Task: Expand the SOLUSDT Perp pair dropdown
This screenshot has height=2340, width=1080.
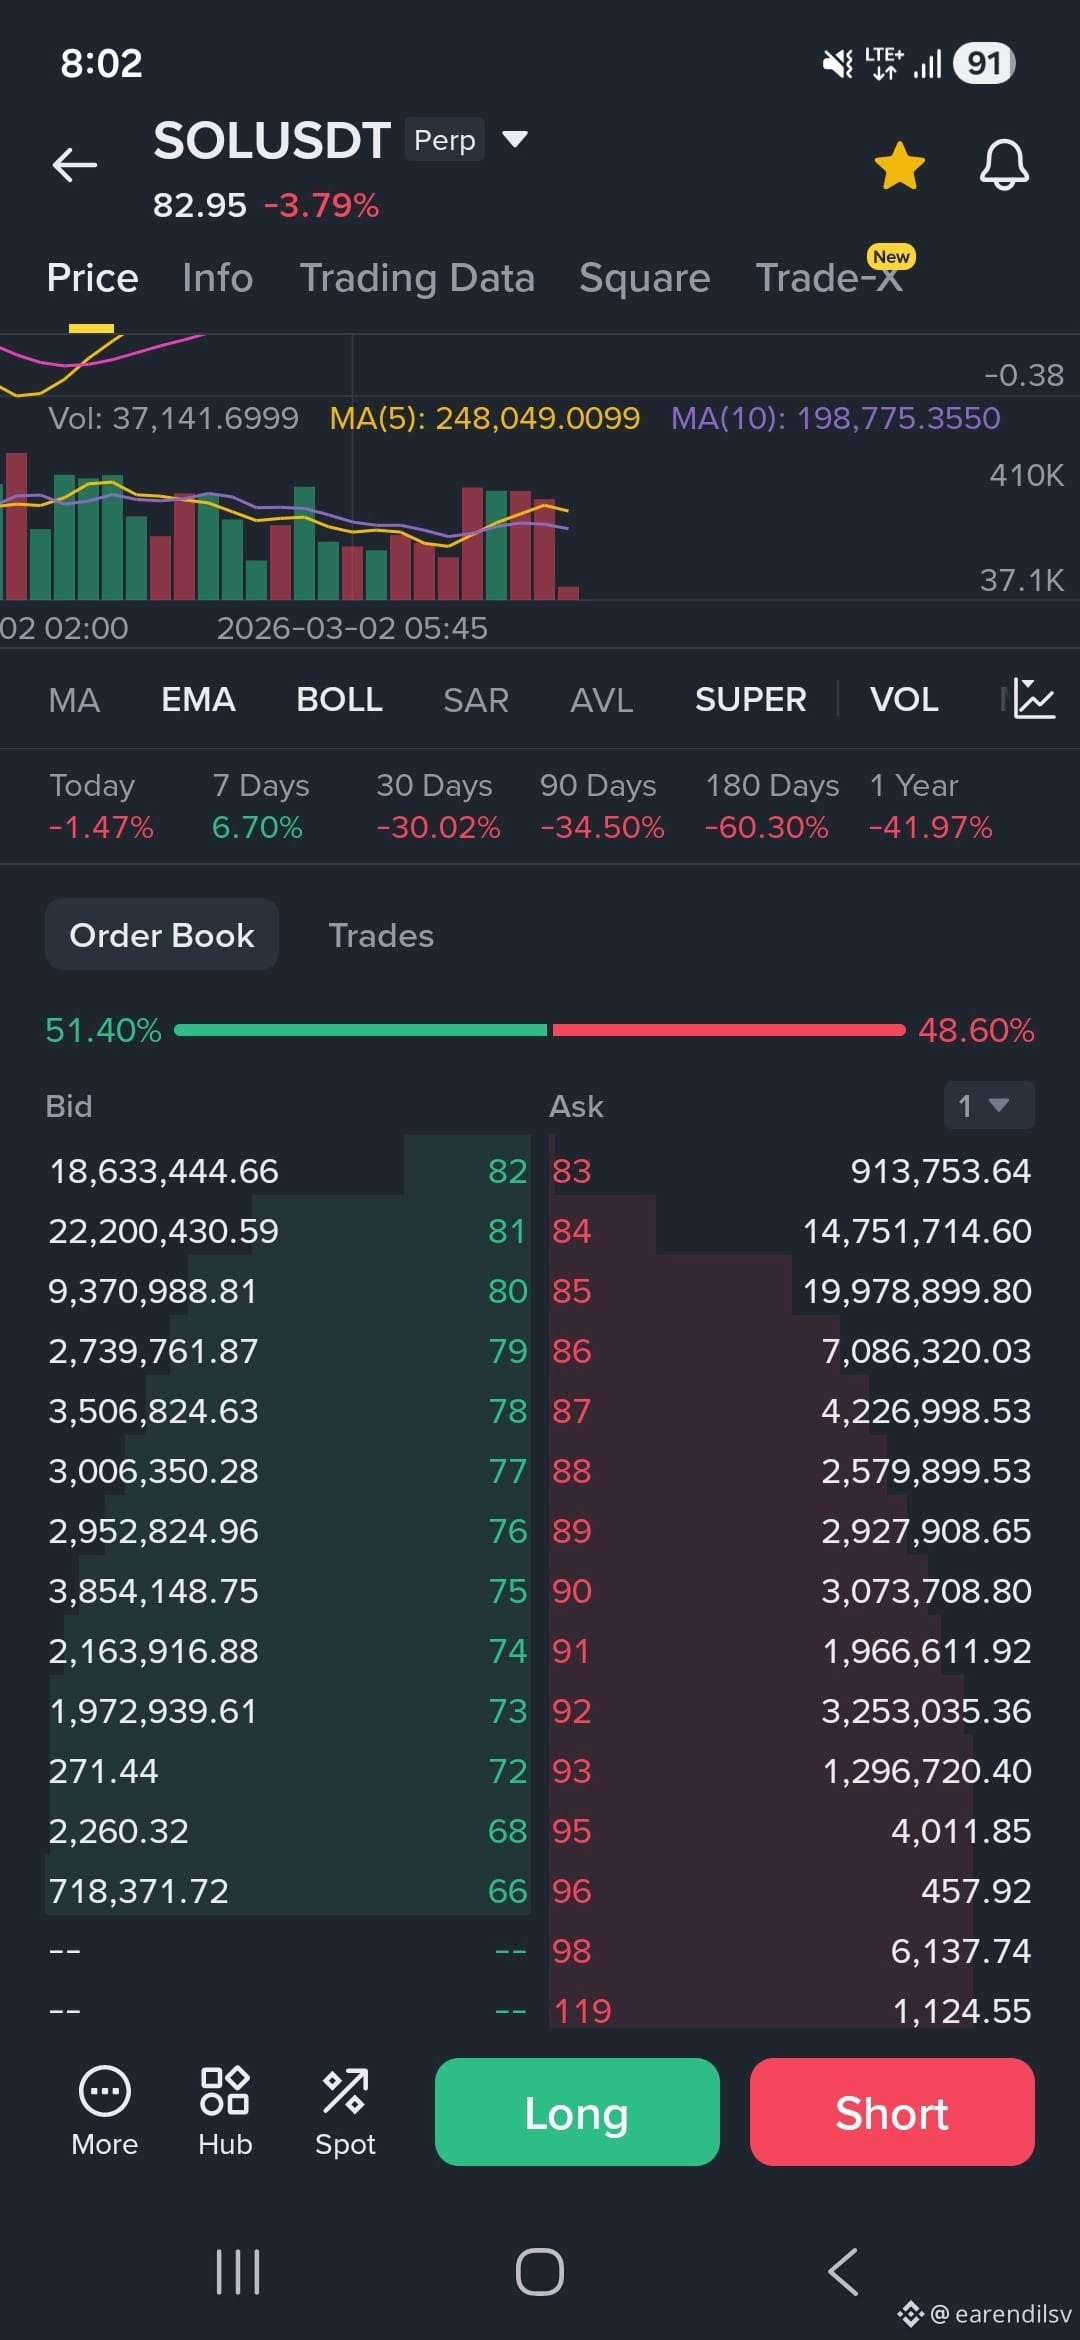Action: pyautogui.click(x=514, y=139)
